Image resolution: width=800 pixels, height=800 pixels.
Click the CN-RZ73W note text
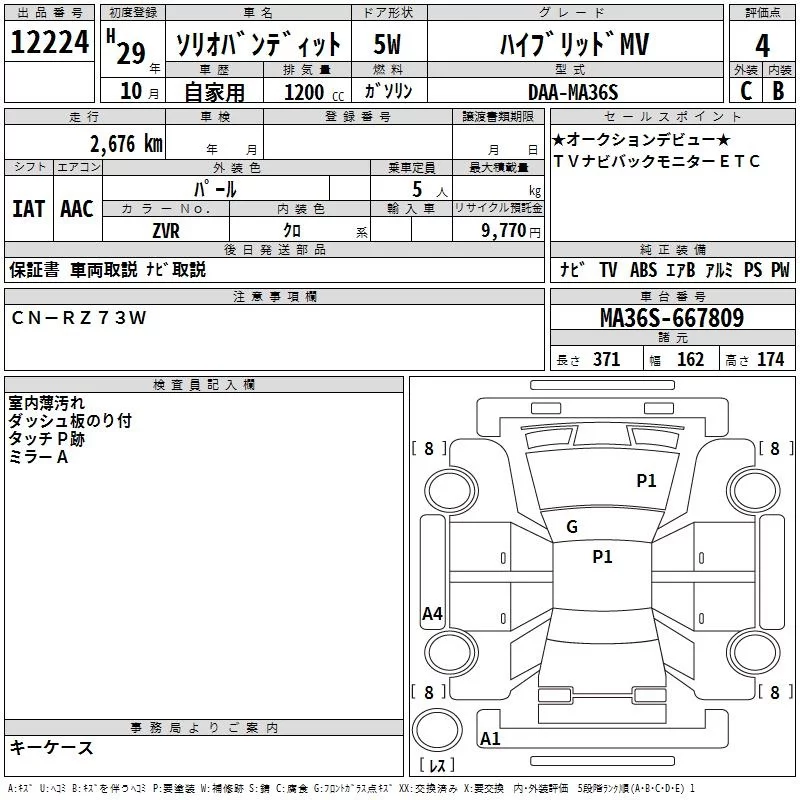click(79, 318)
